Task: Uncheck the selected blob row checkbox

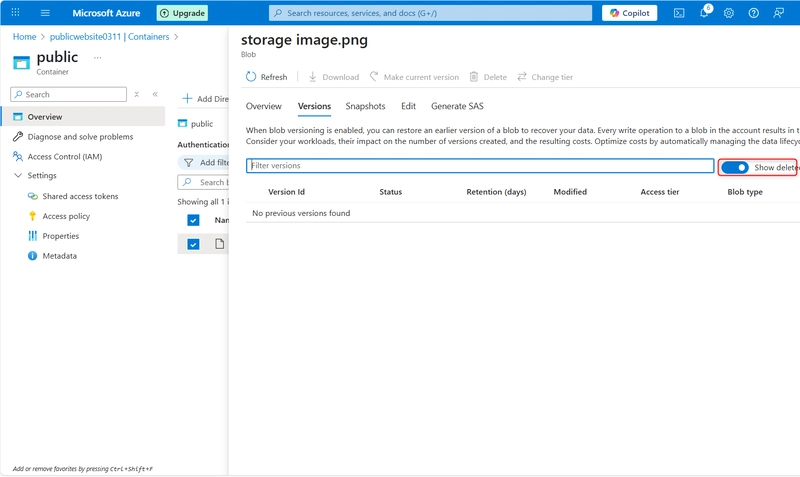Action: 193,244
